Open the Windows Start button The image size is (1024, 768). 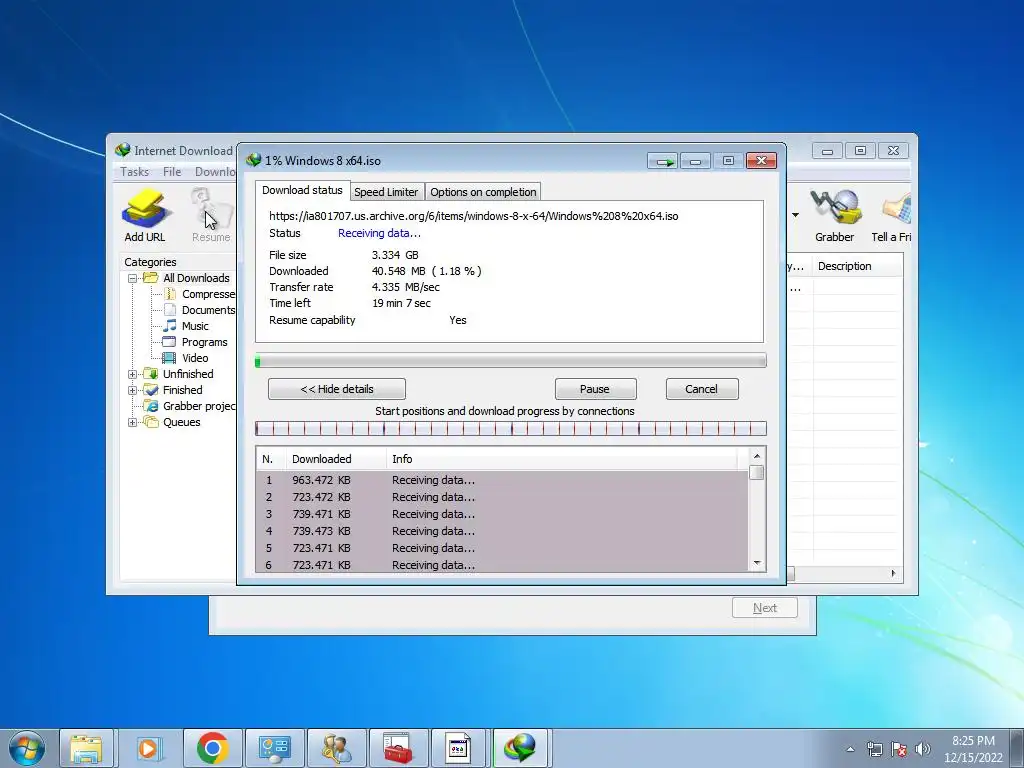click(27, 748)
